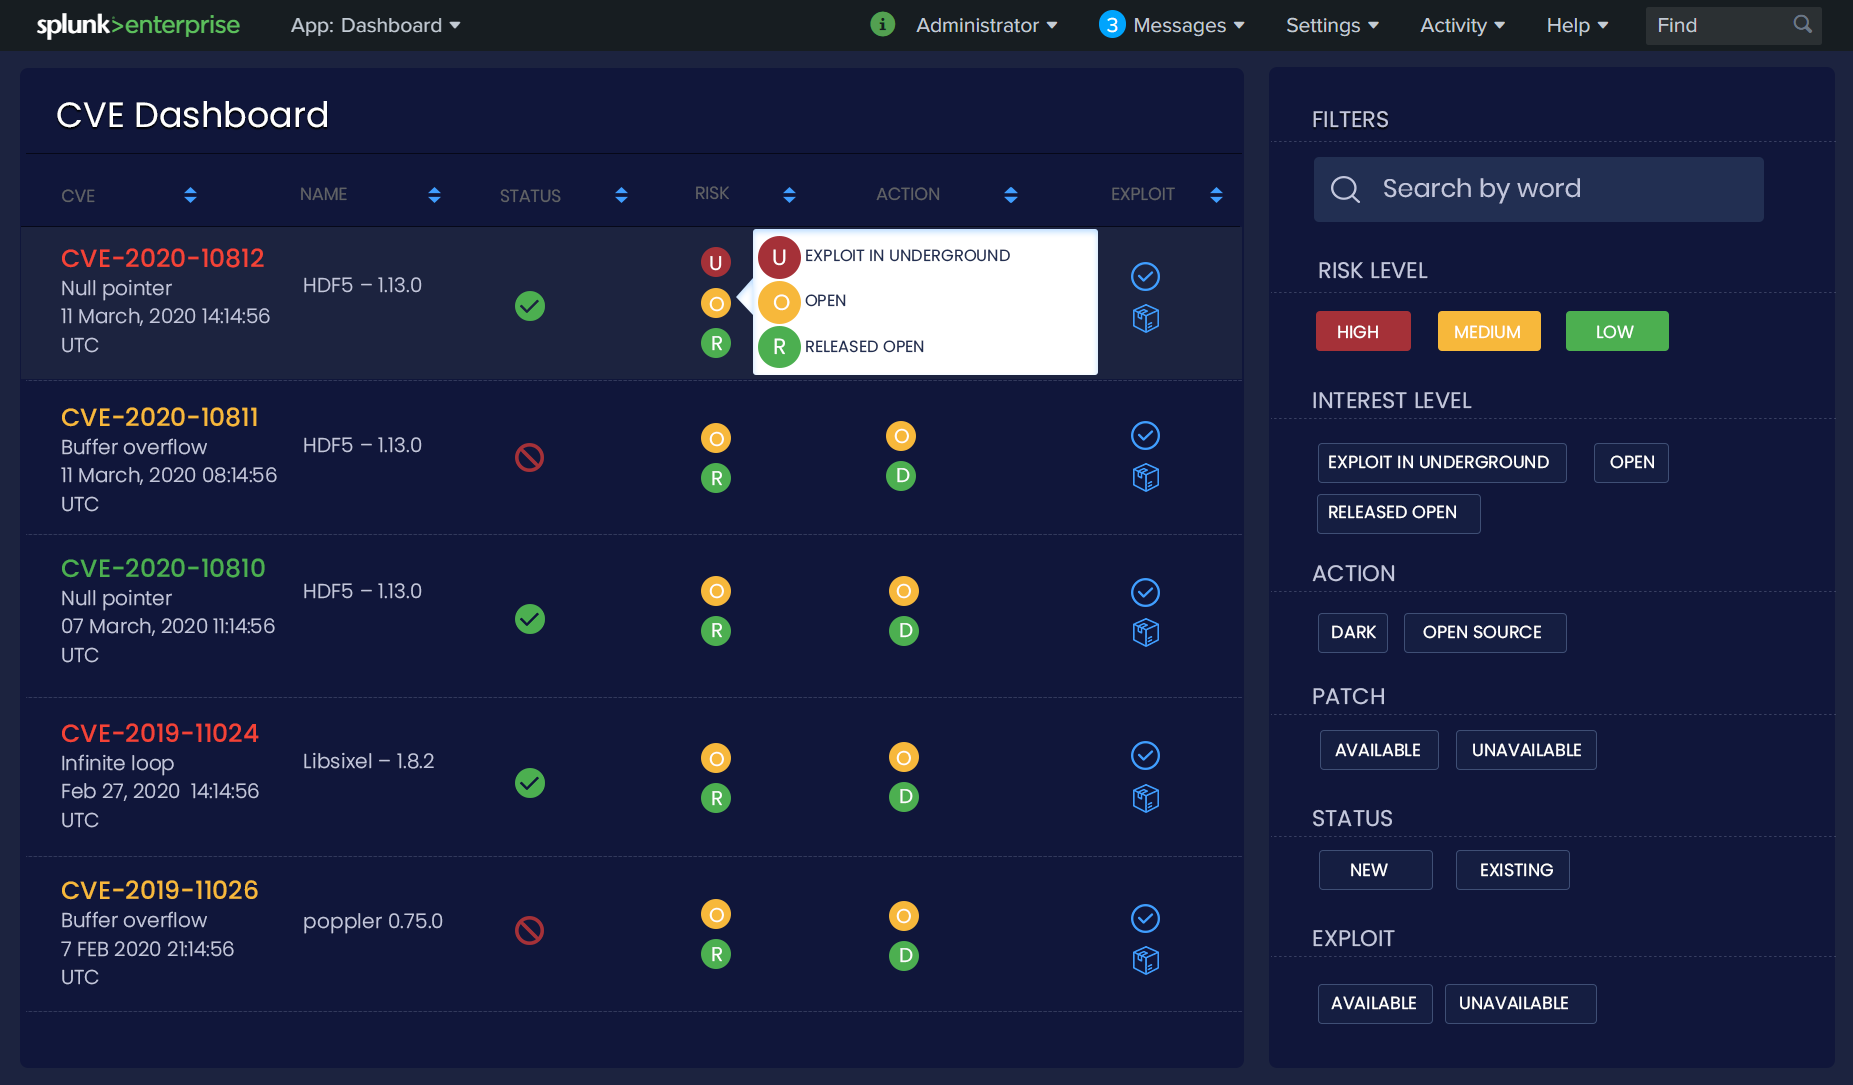Screen dimensions: 1853x1085
Task: Toggle the HIGH risk level filter
Action: pos(1362,331)
